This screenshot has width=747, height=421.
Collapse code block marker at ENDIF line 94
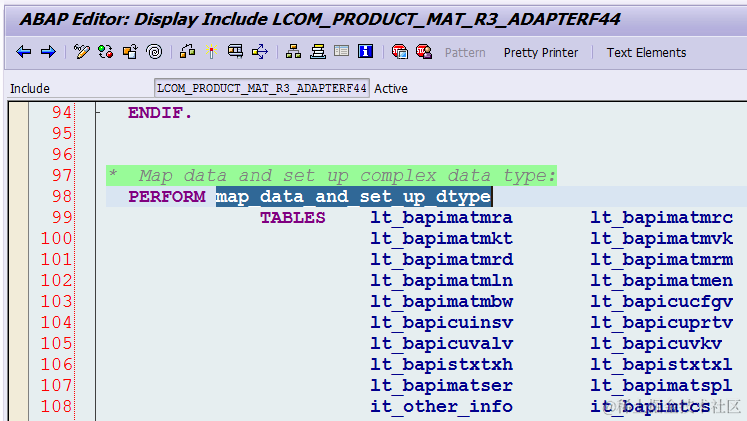tap(98, 113)
